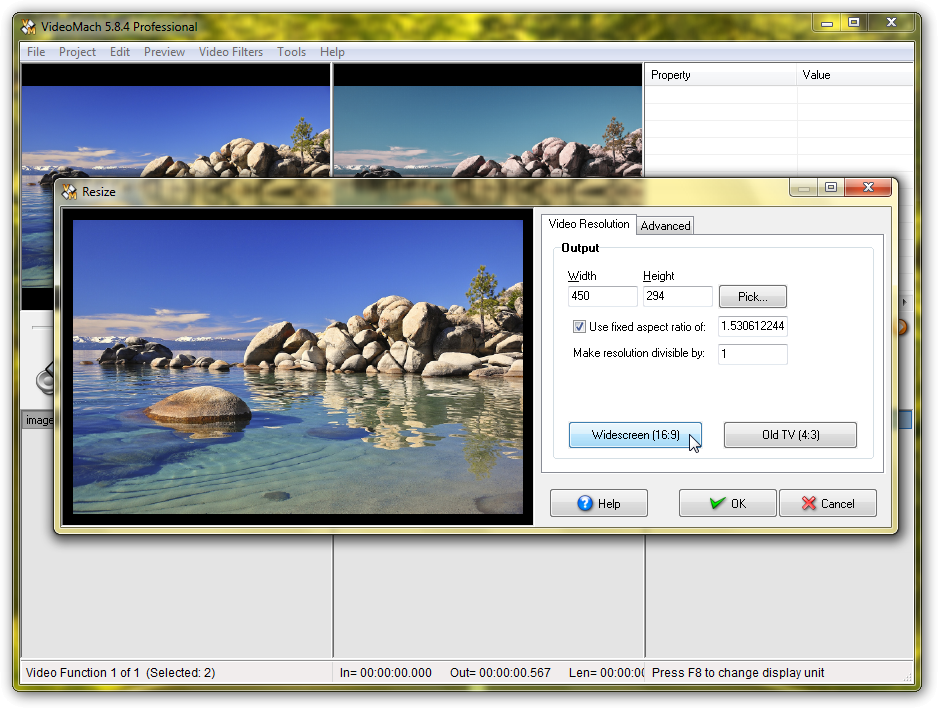Open the Tools menu
Viewport: 938px width, 708px height.
pyautogui.click(x=292, y=52)
